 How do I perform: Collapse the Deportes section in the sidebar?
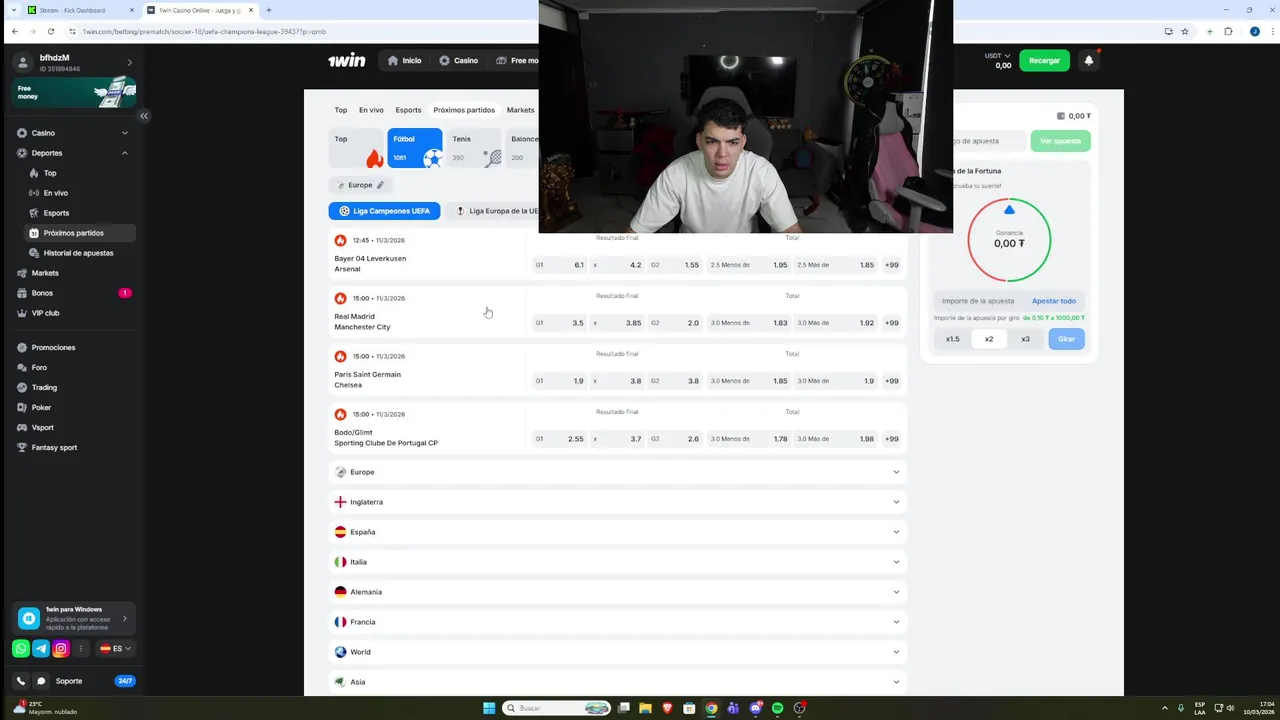point(75,153)
